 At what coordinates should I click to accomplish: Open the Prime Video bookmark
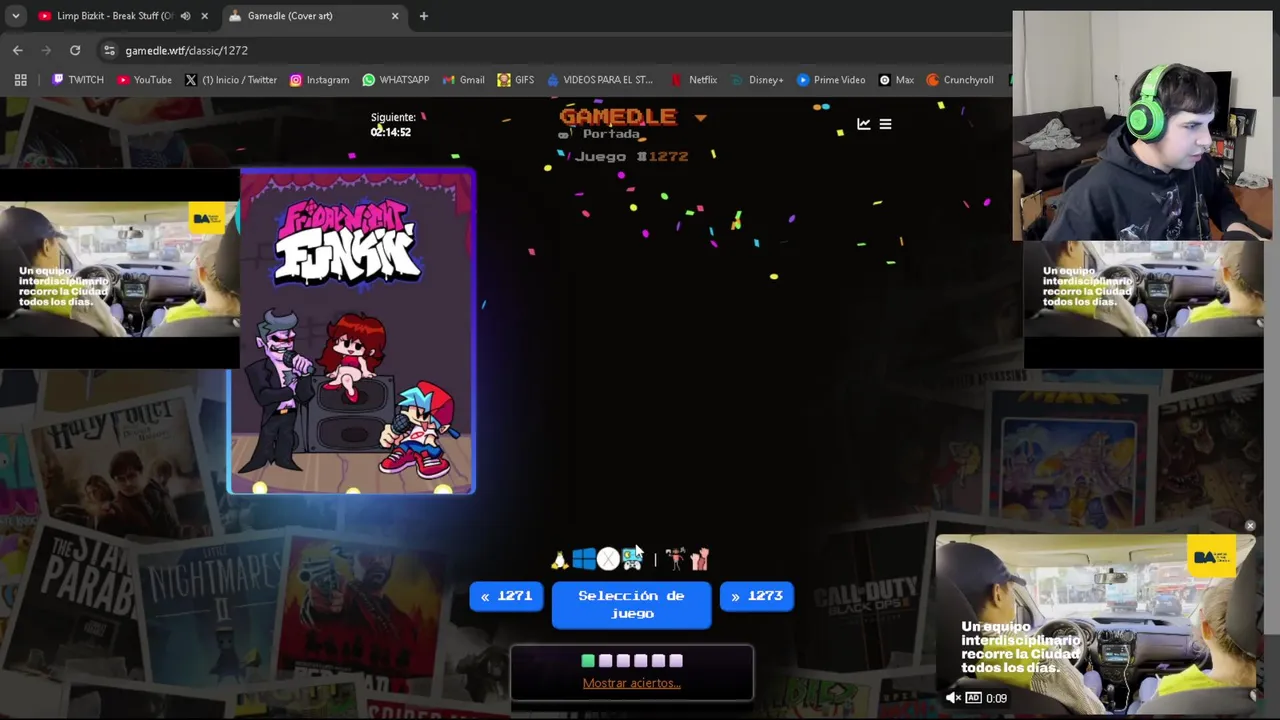831,80
